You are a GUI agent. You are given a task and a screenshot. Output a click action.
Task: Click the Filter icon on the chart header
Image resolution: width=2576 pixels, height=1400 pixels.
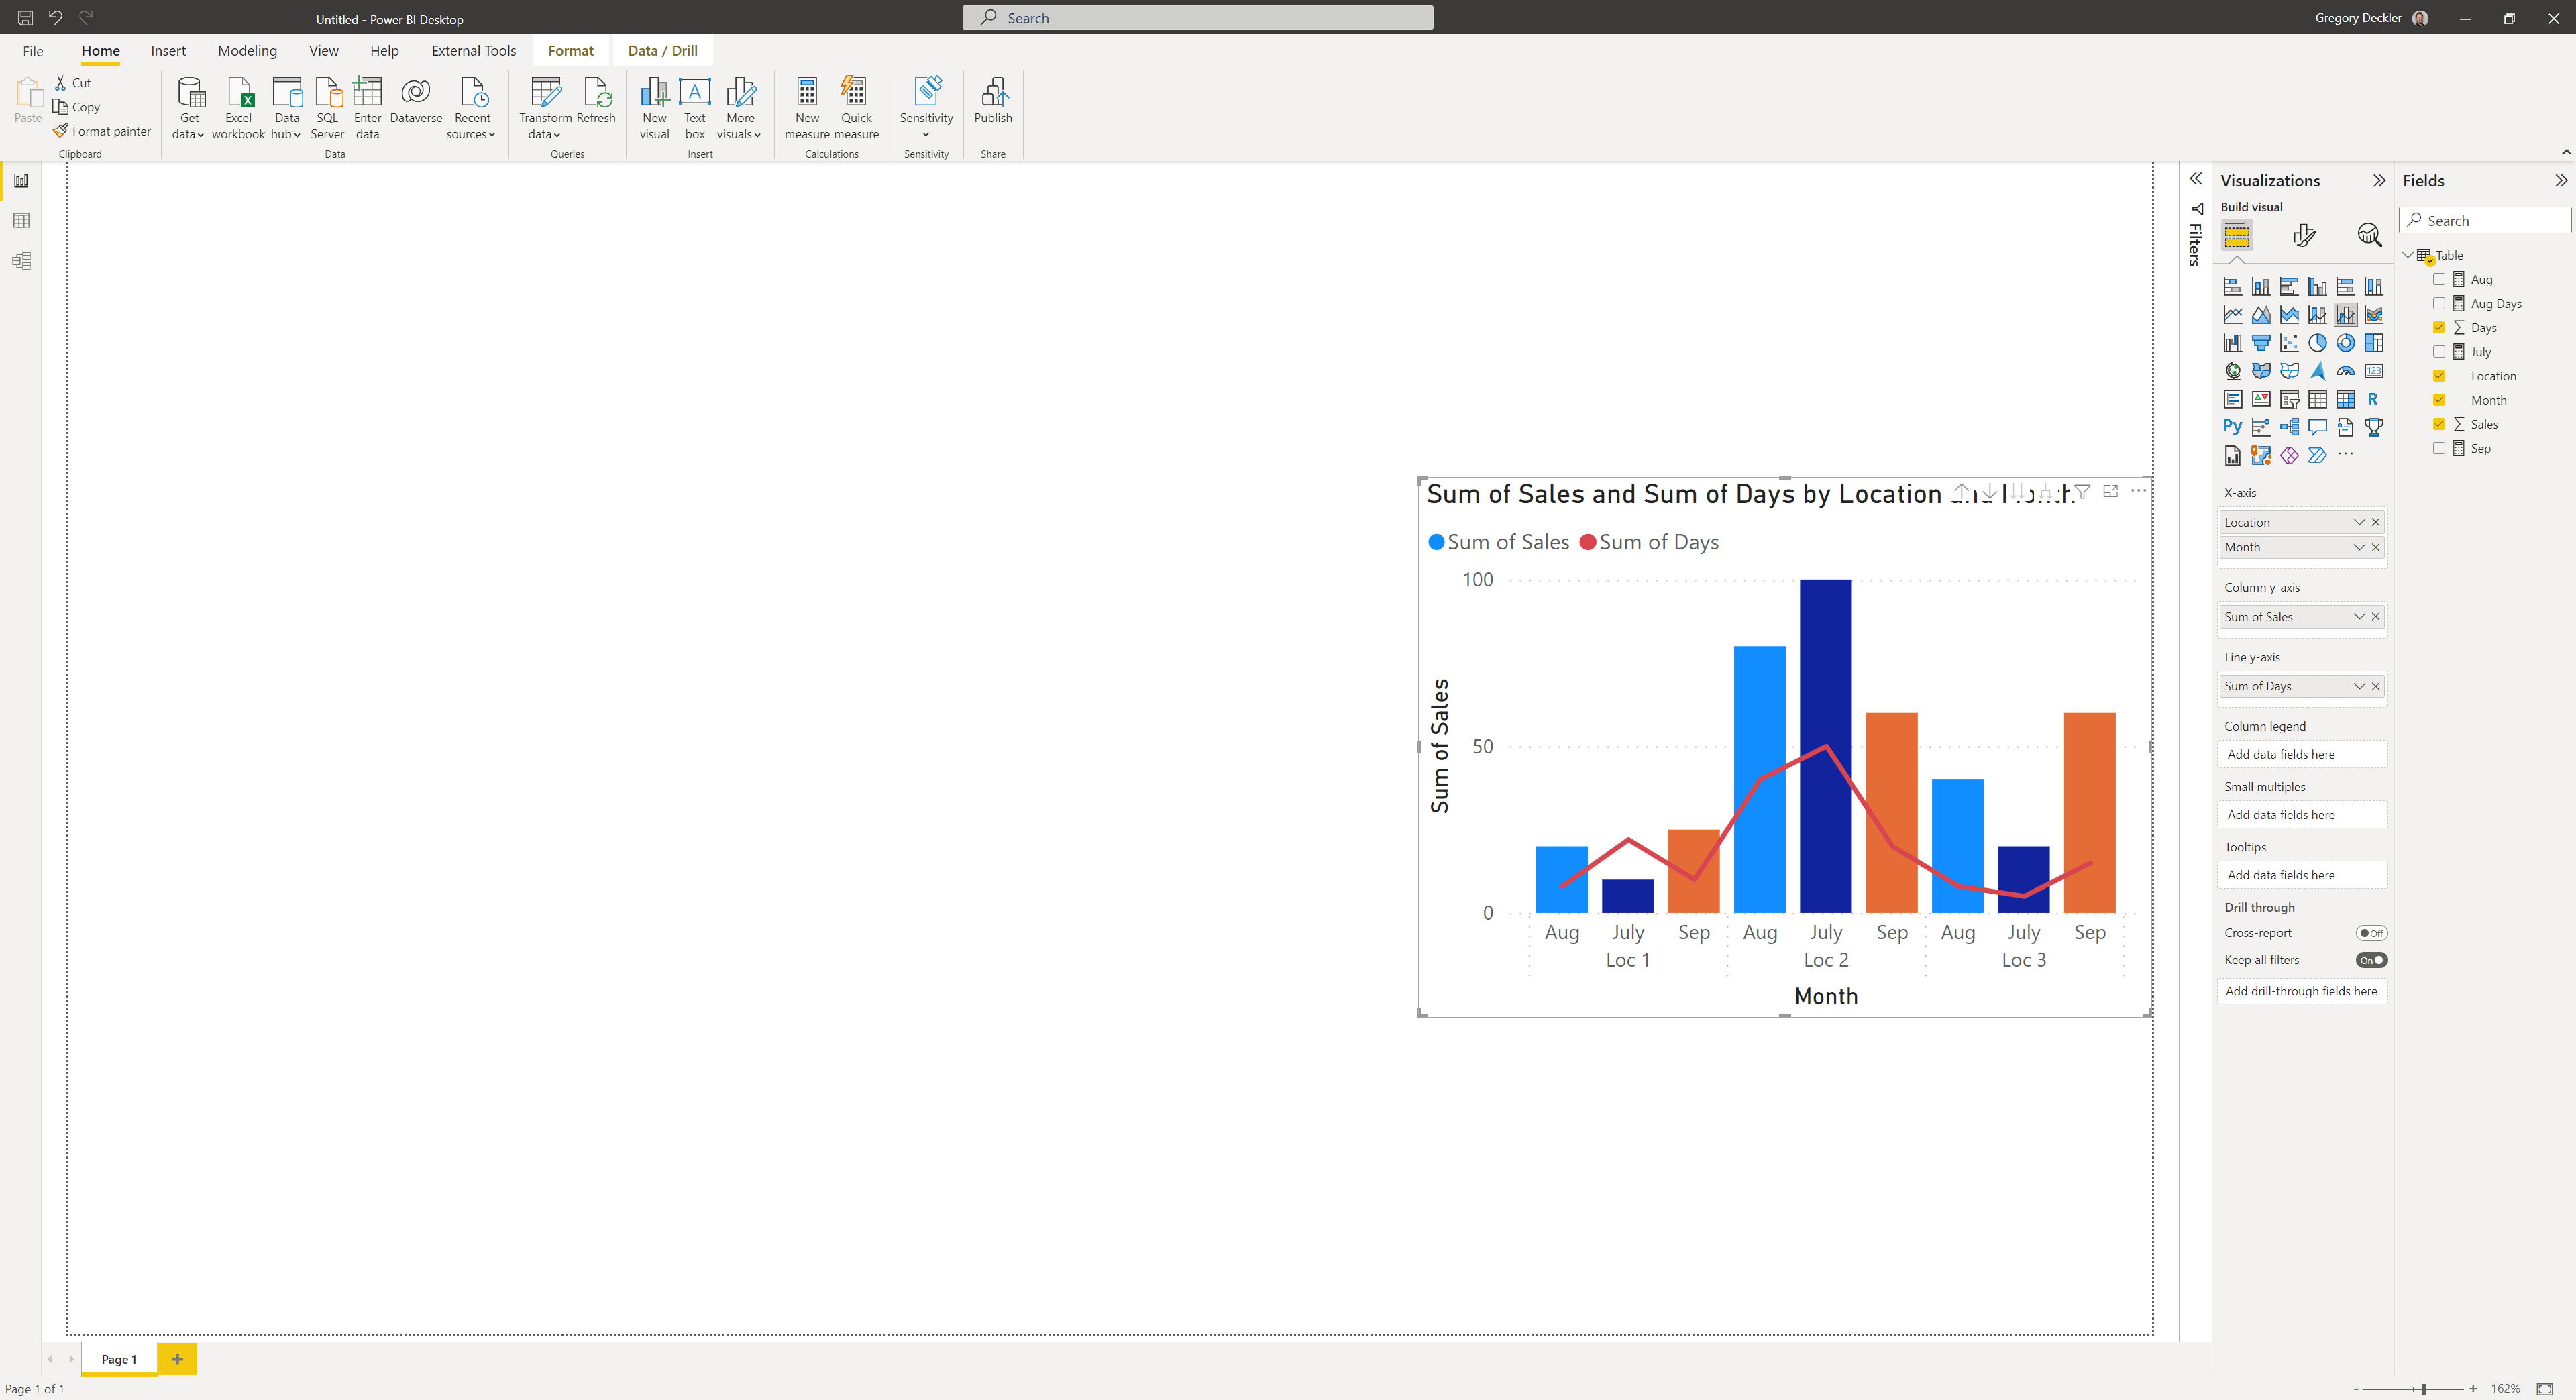2082,491
